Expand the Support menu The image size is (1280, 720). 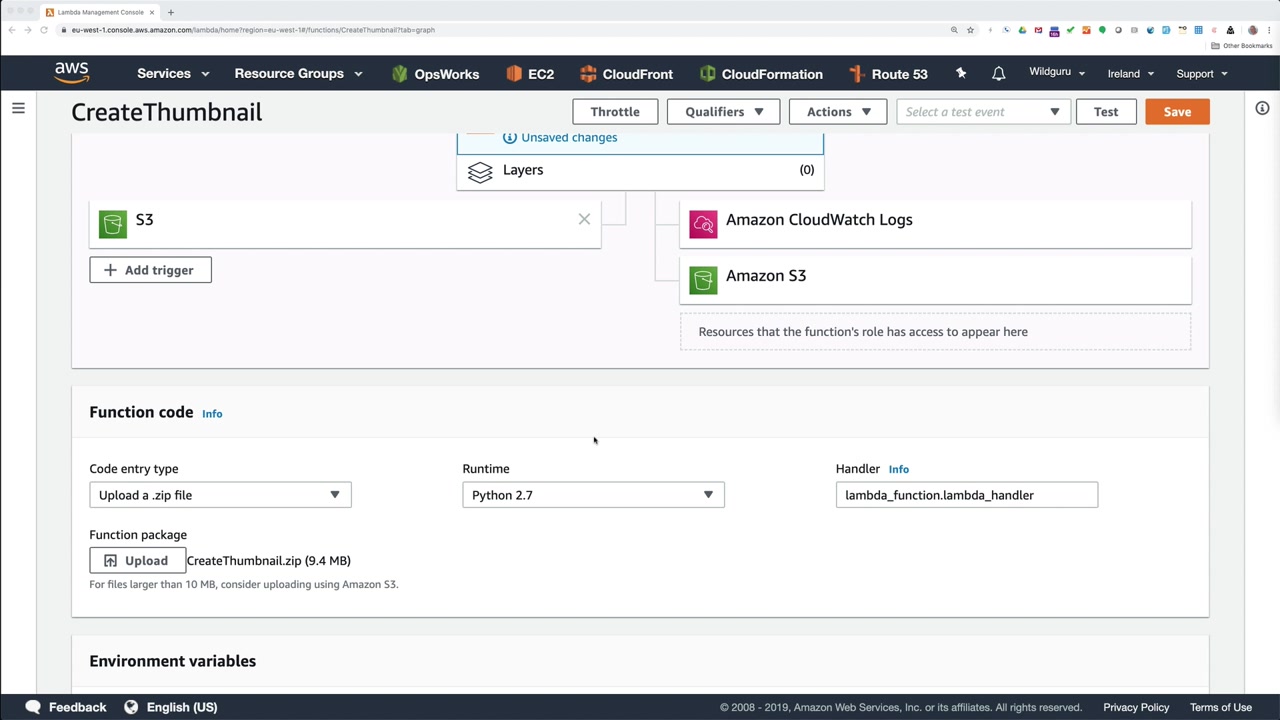pyautogui.click(x=1202, y=74)
